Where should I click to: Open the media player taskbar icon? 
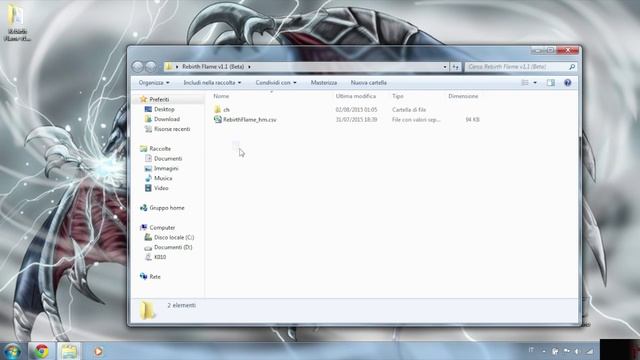point(98,351)
